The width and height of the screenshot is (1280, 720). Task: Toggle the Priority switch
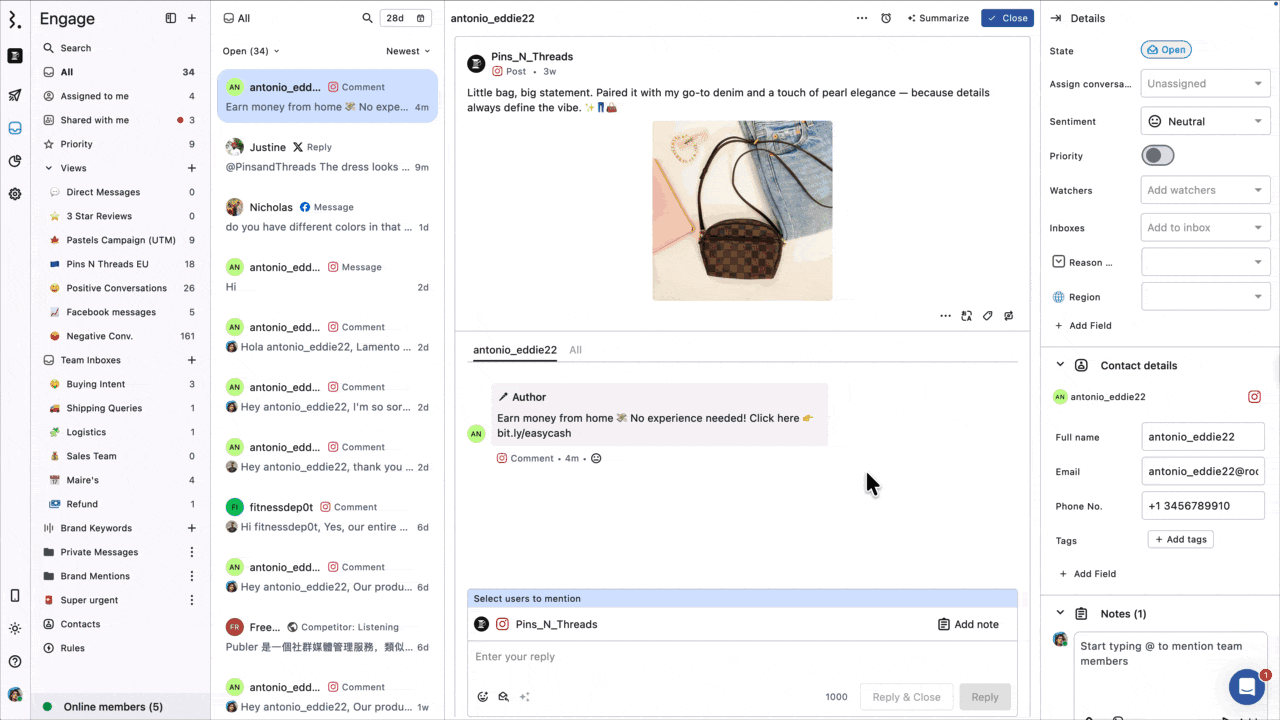click(1158, 156)
